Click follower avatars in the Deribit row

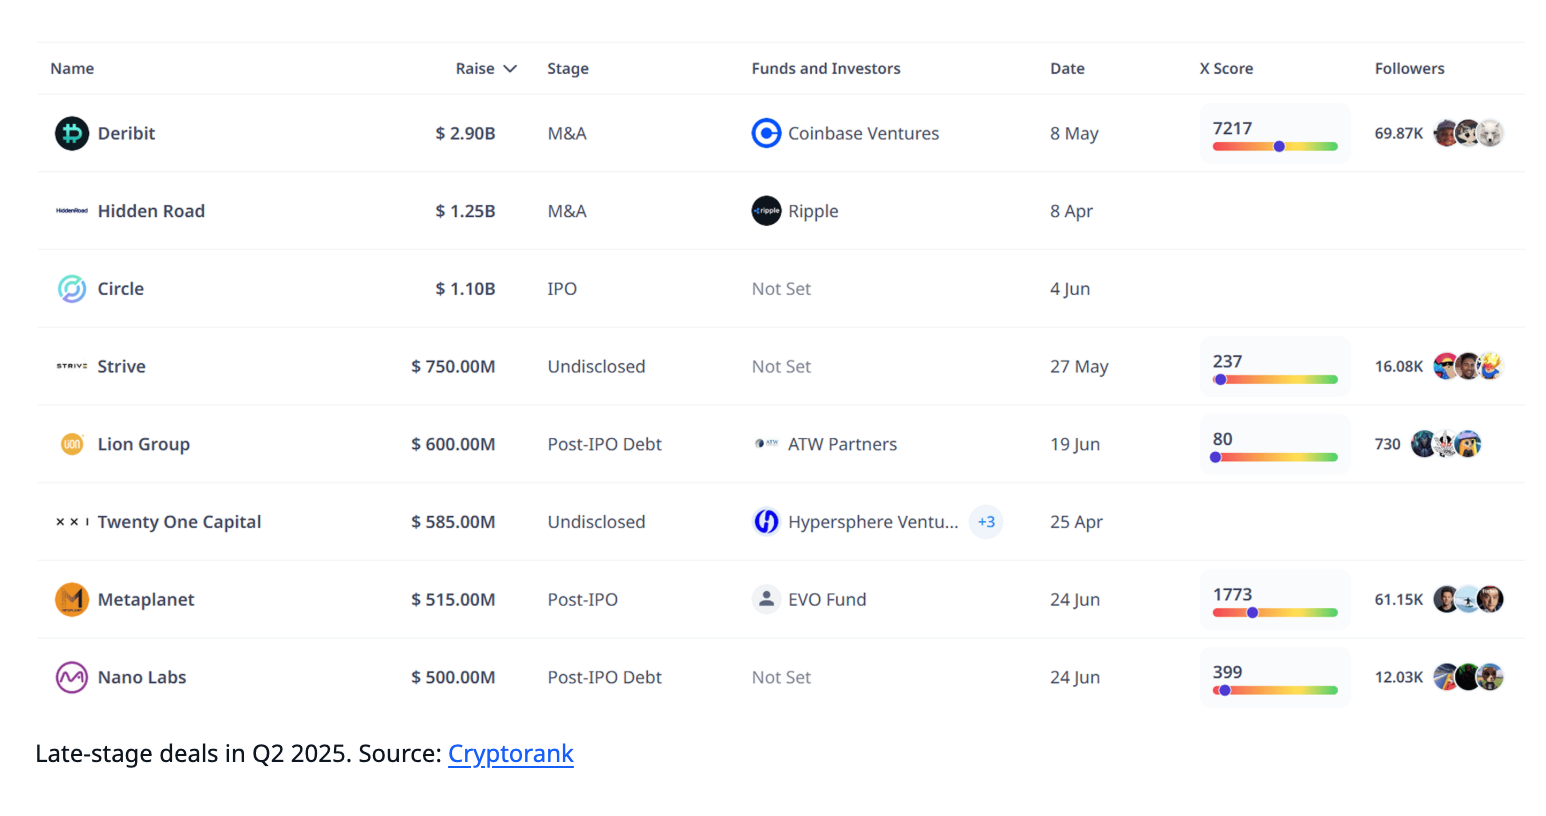[1468, 133]
